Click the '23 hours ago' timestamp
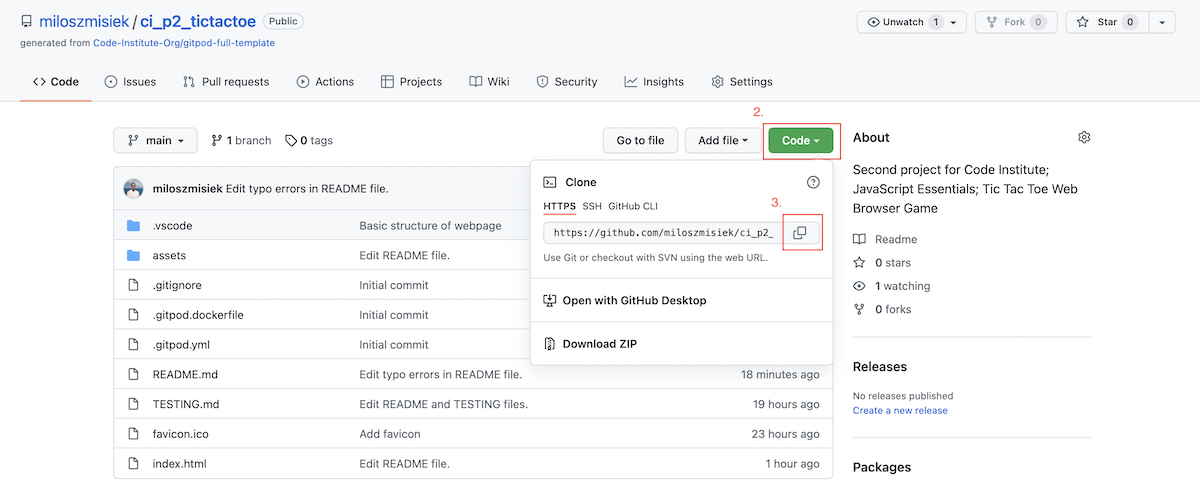Viewport: 1200px width, 487px height. (x=786, y=434)
